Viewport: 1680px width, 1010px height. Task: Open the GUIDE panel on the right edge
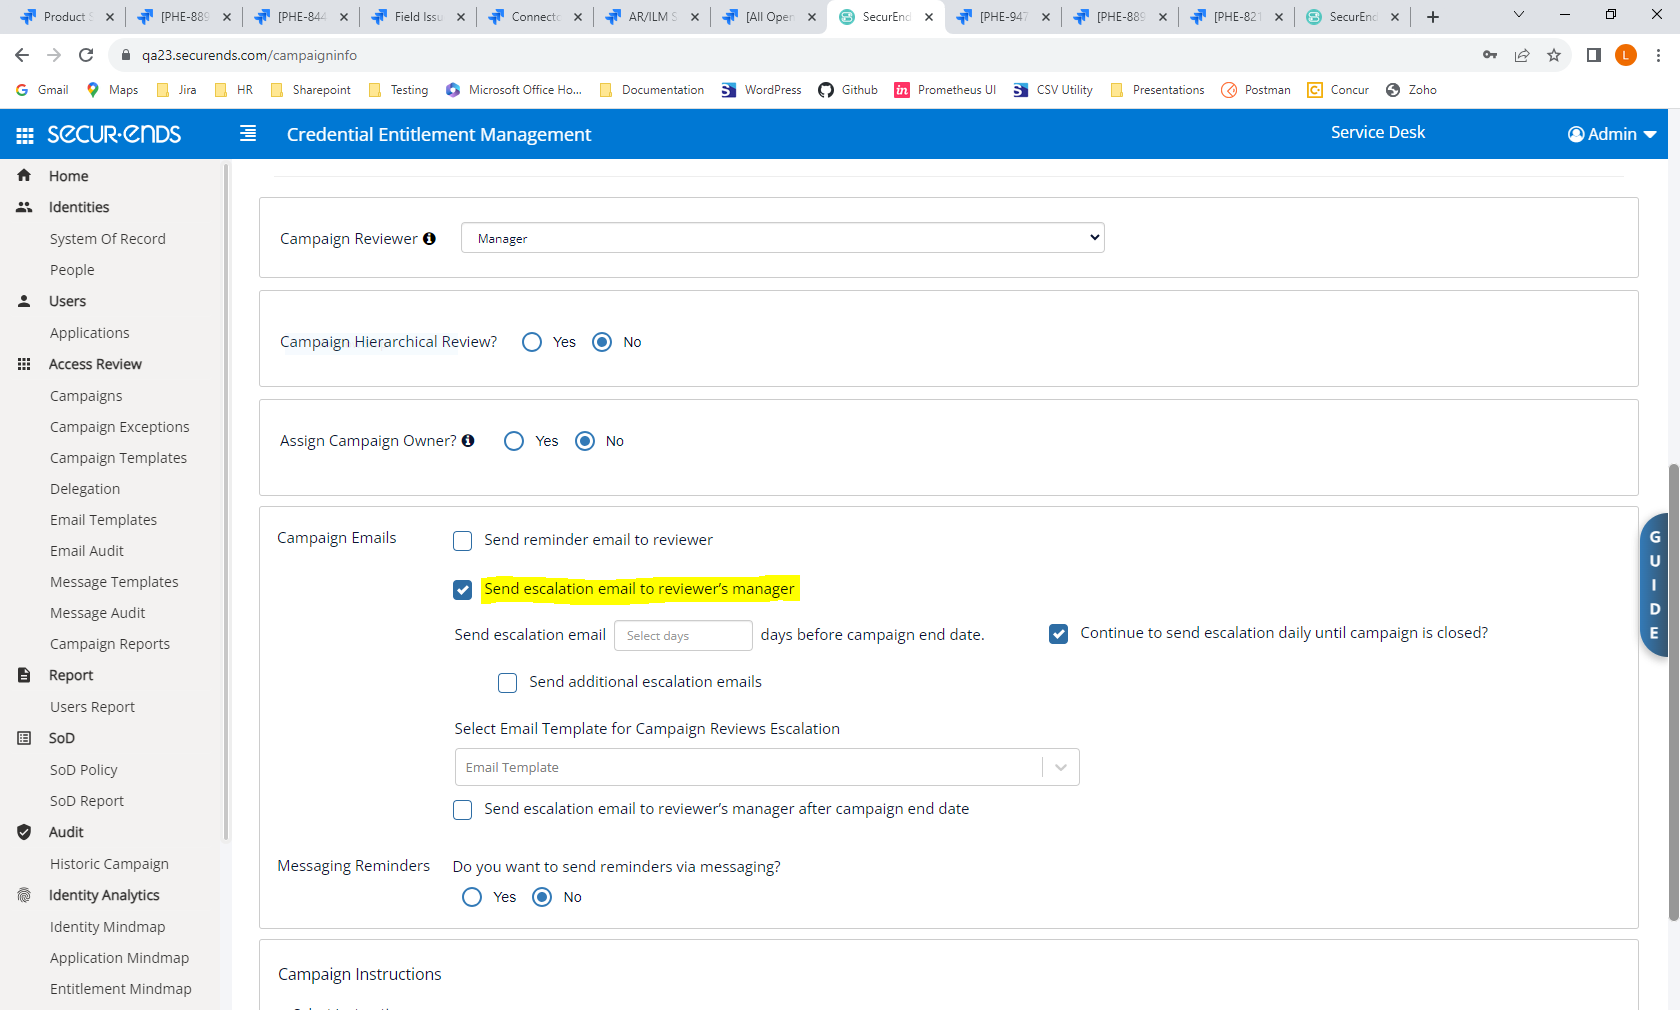tap(1654, 585)
